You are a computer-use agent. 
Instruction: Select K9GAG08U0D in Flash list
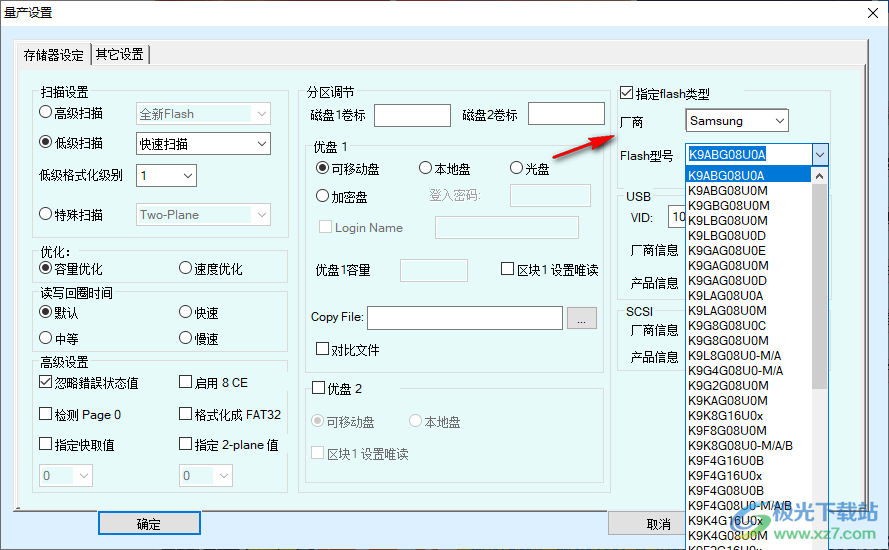coord(748,281)
